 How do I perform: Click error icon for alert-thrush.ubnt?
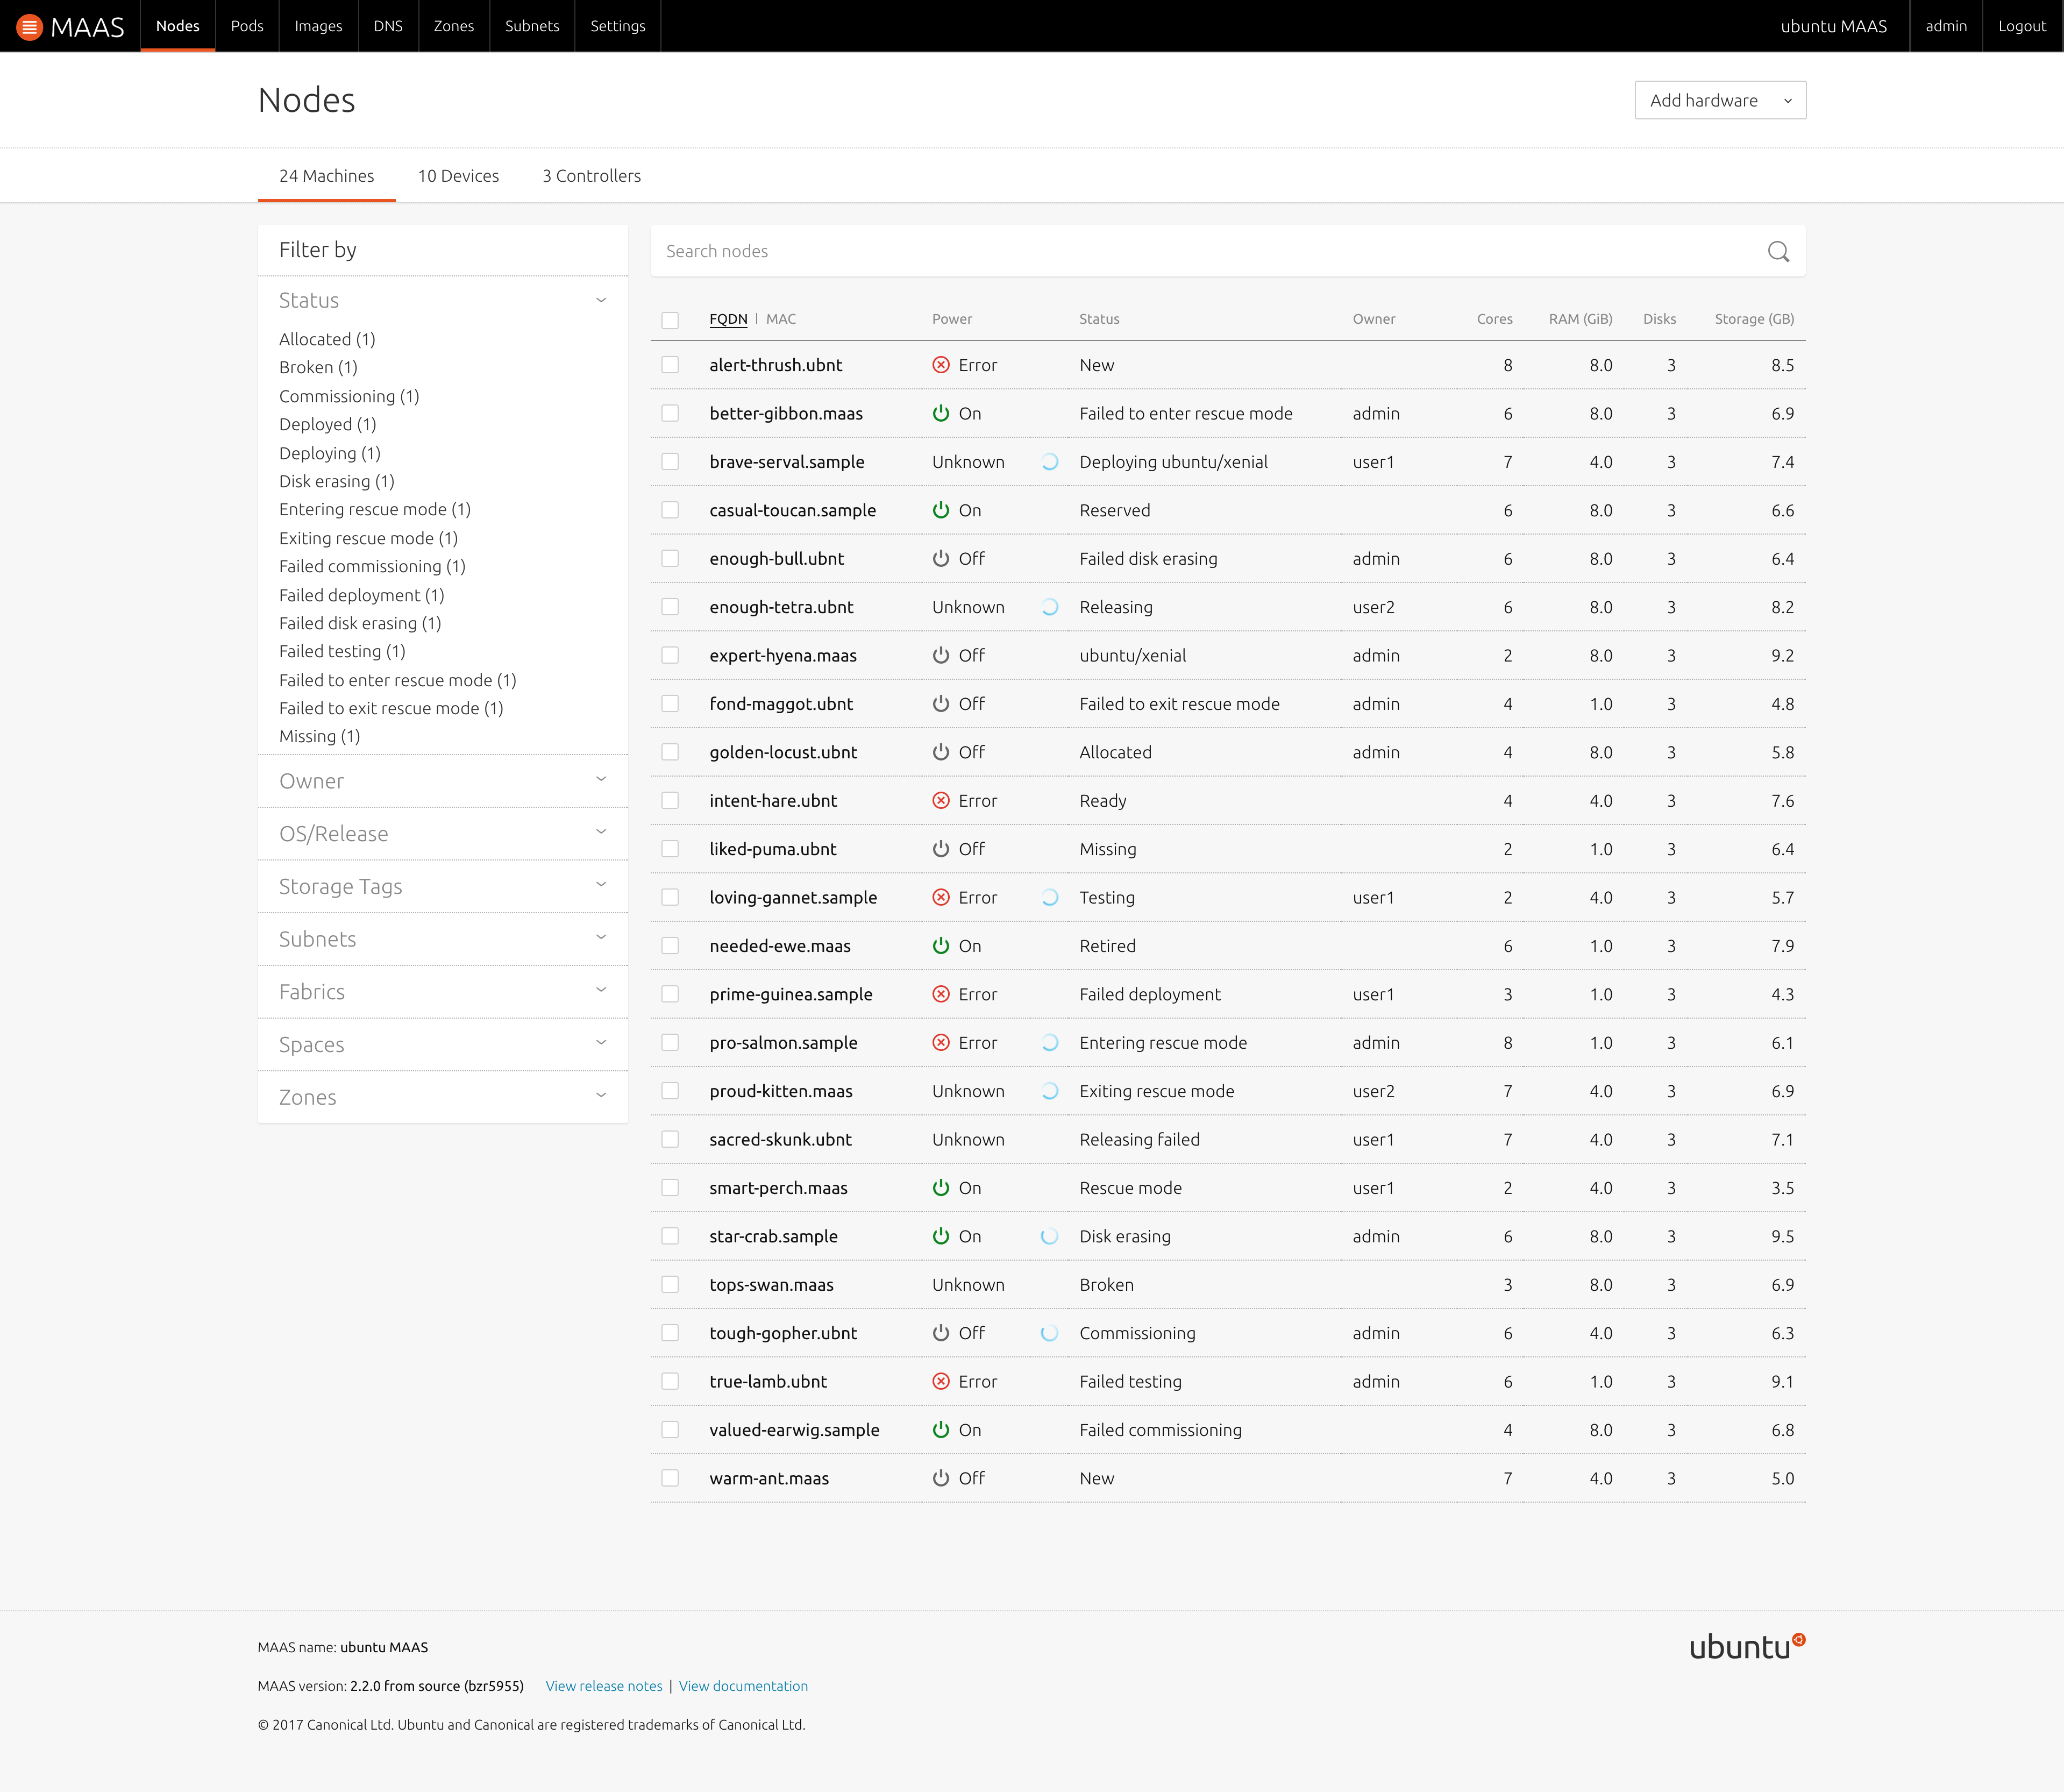[x=940, y=365]
